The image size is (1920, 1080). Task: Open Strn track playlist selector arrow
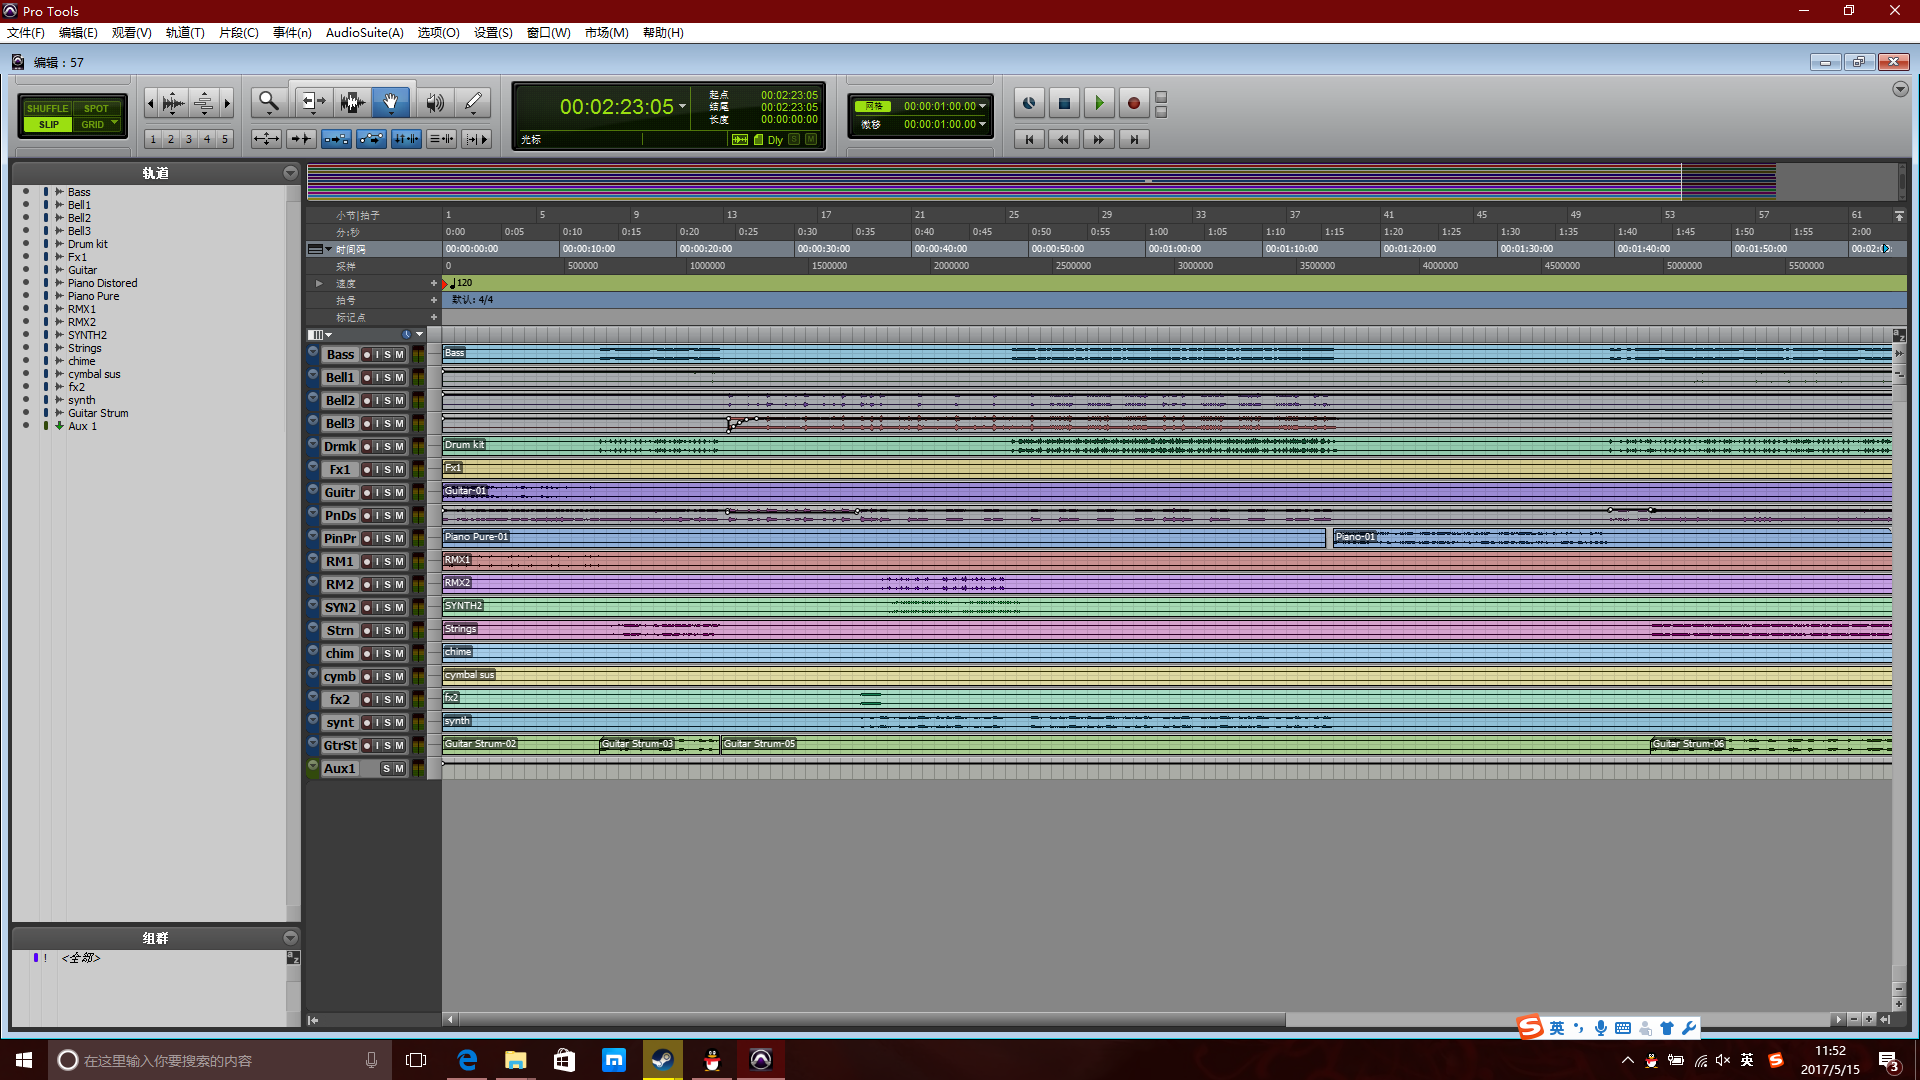pos(313,628)
